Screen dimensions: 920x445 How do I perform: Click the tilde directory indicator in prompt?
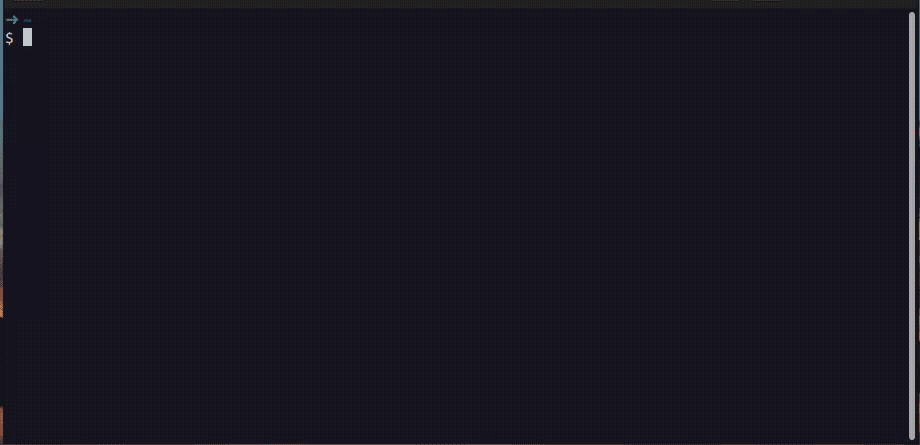27,21
